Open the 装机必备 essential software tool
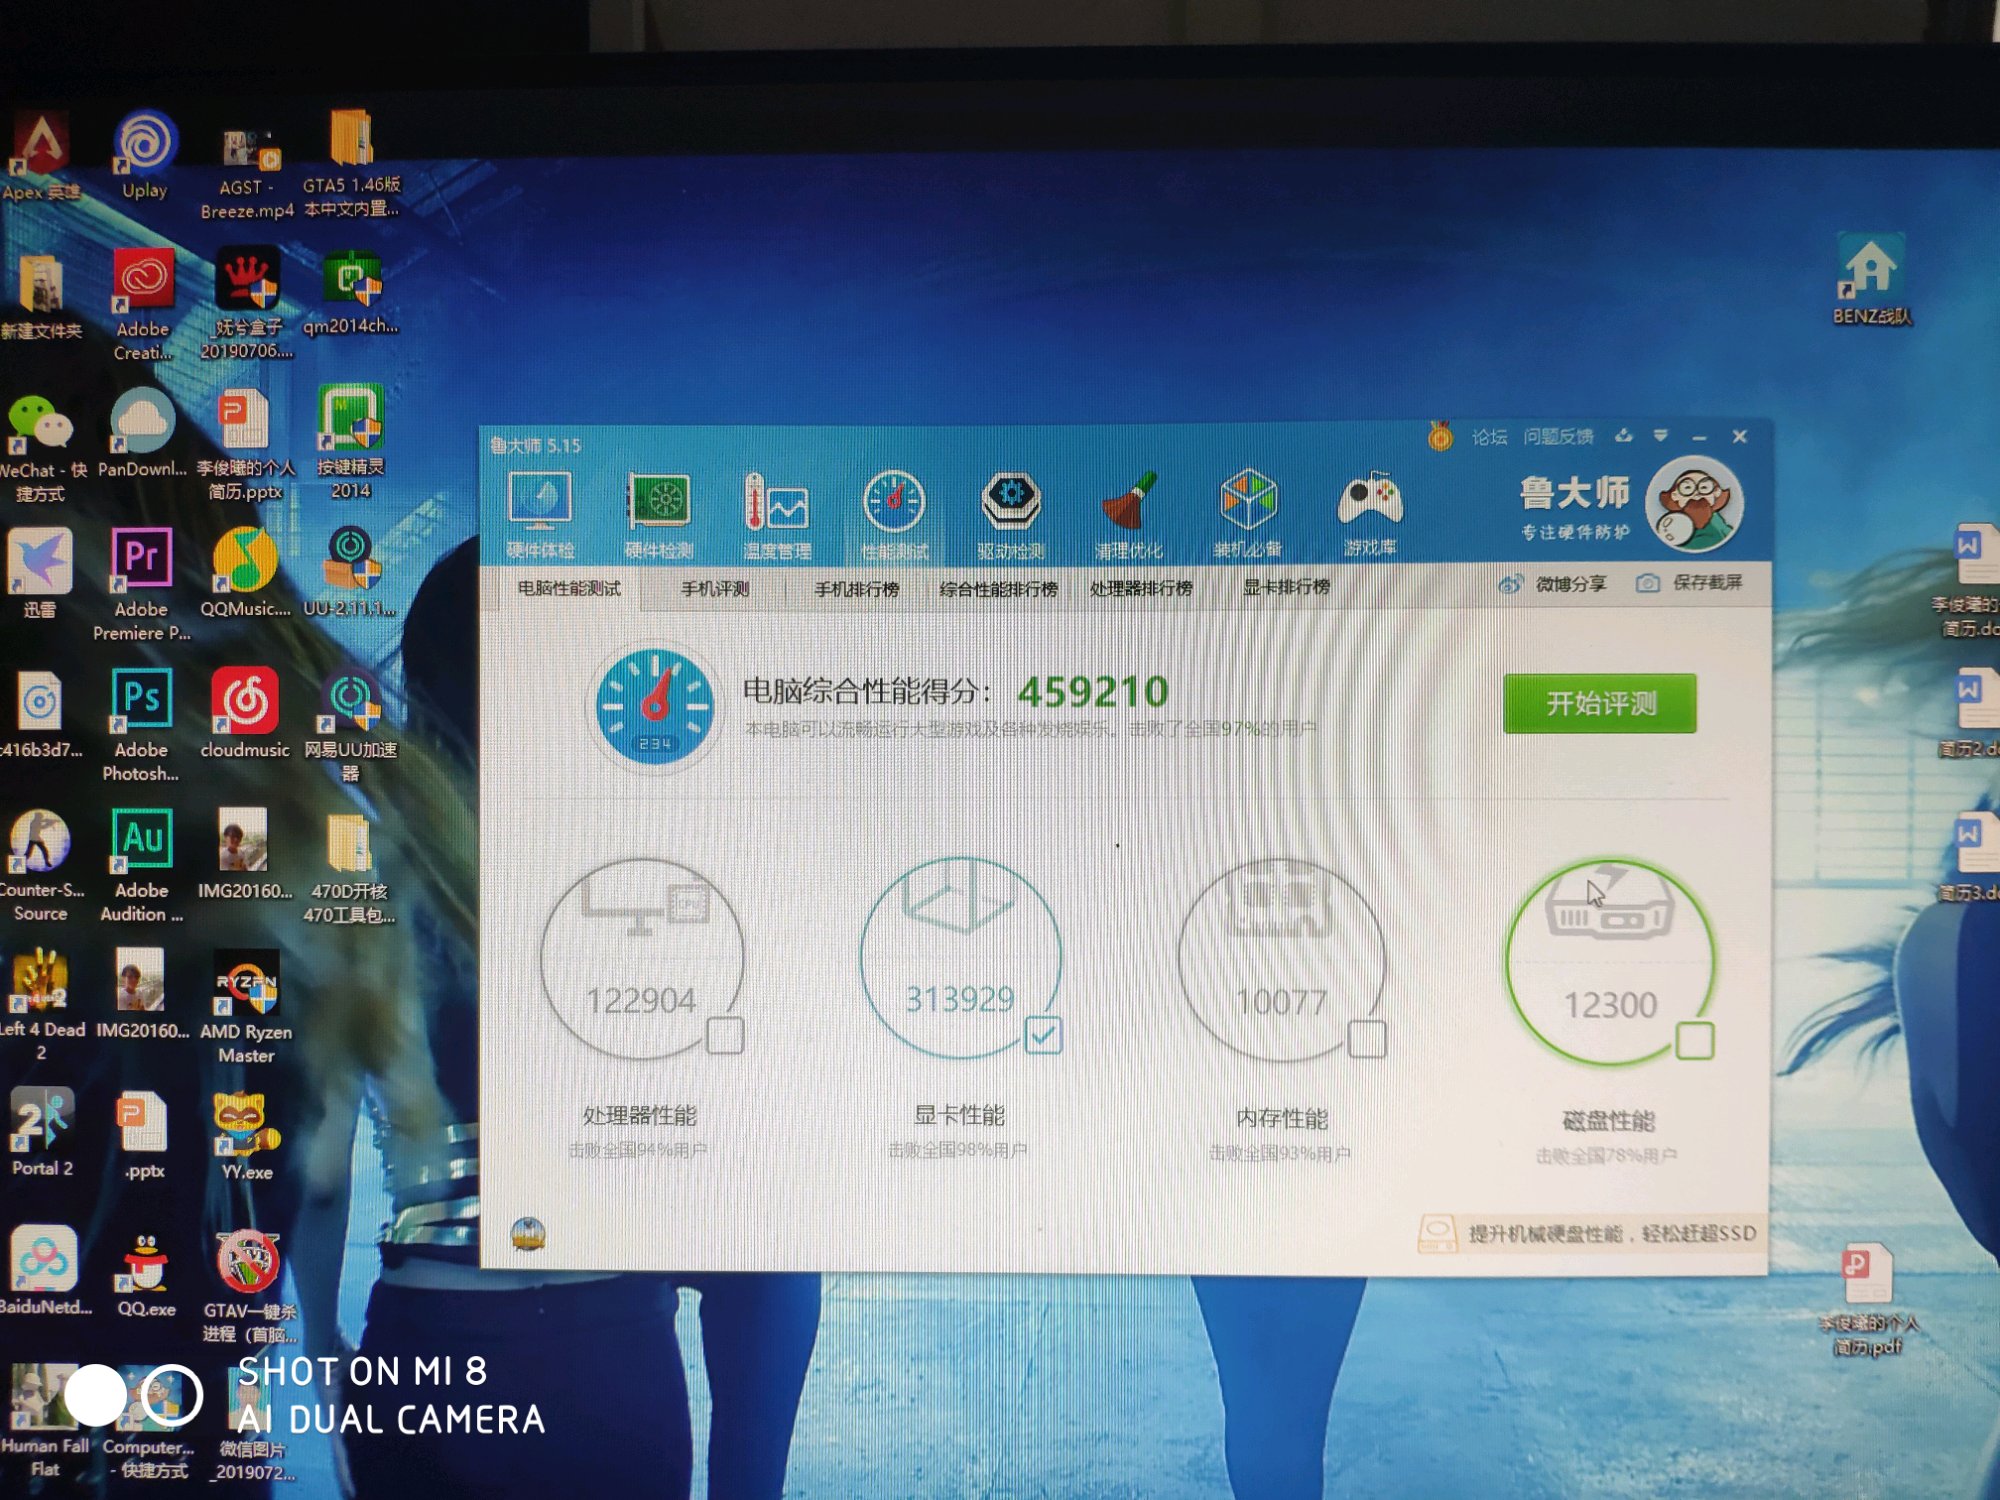Viewport: 2000px width, 1500px height. [1248, 514]
